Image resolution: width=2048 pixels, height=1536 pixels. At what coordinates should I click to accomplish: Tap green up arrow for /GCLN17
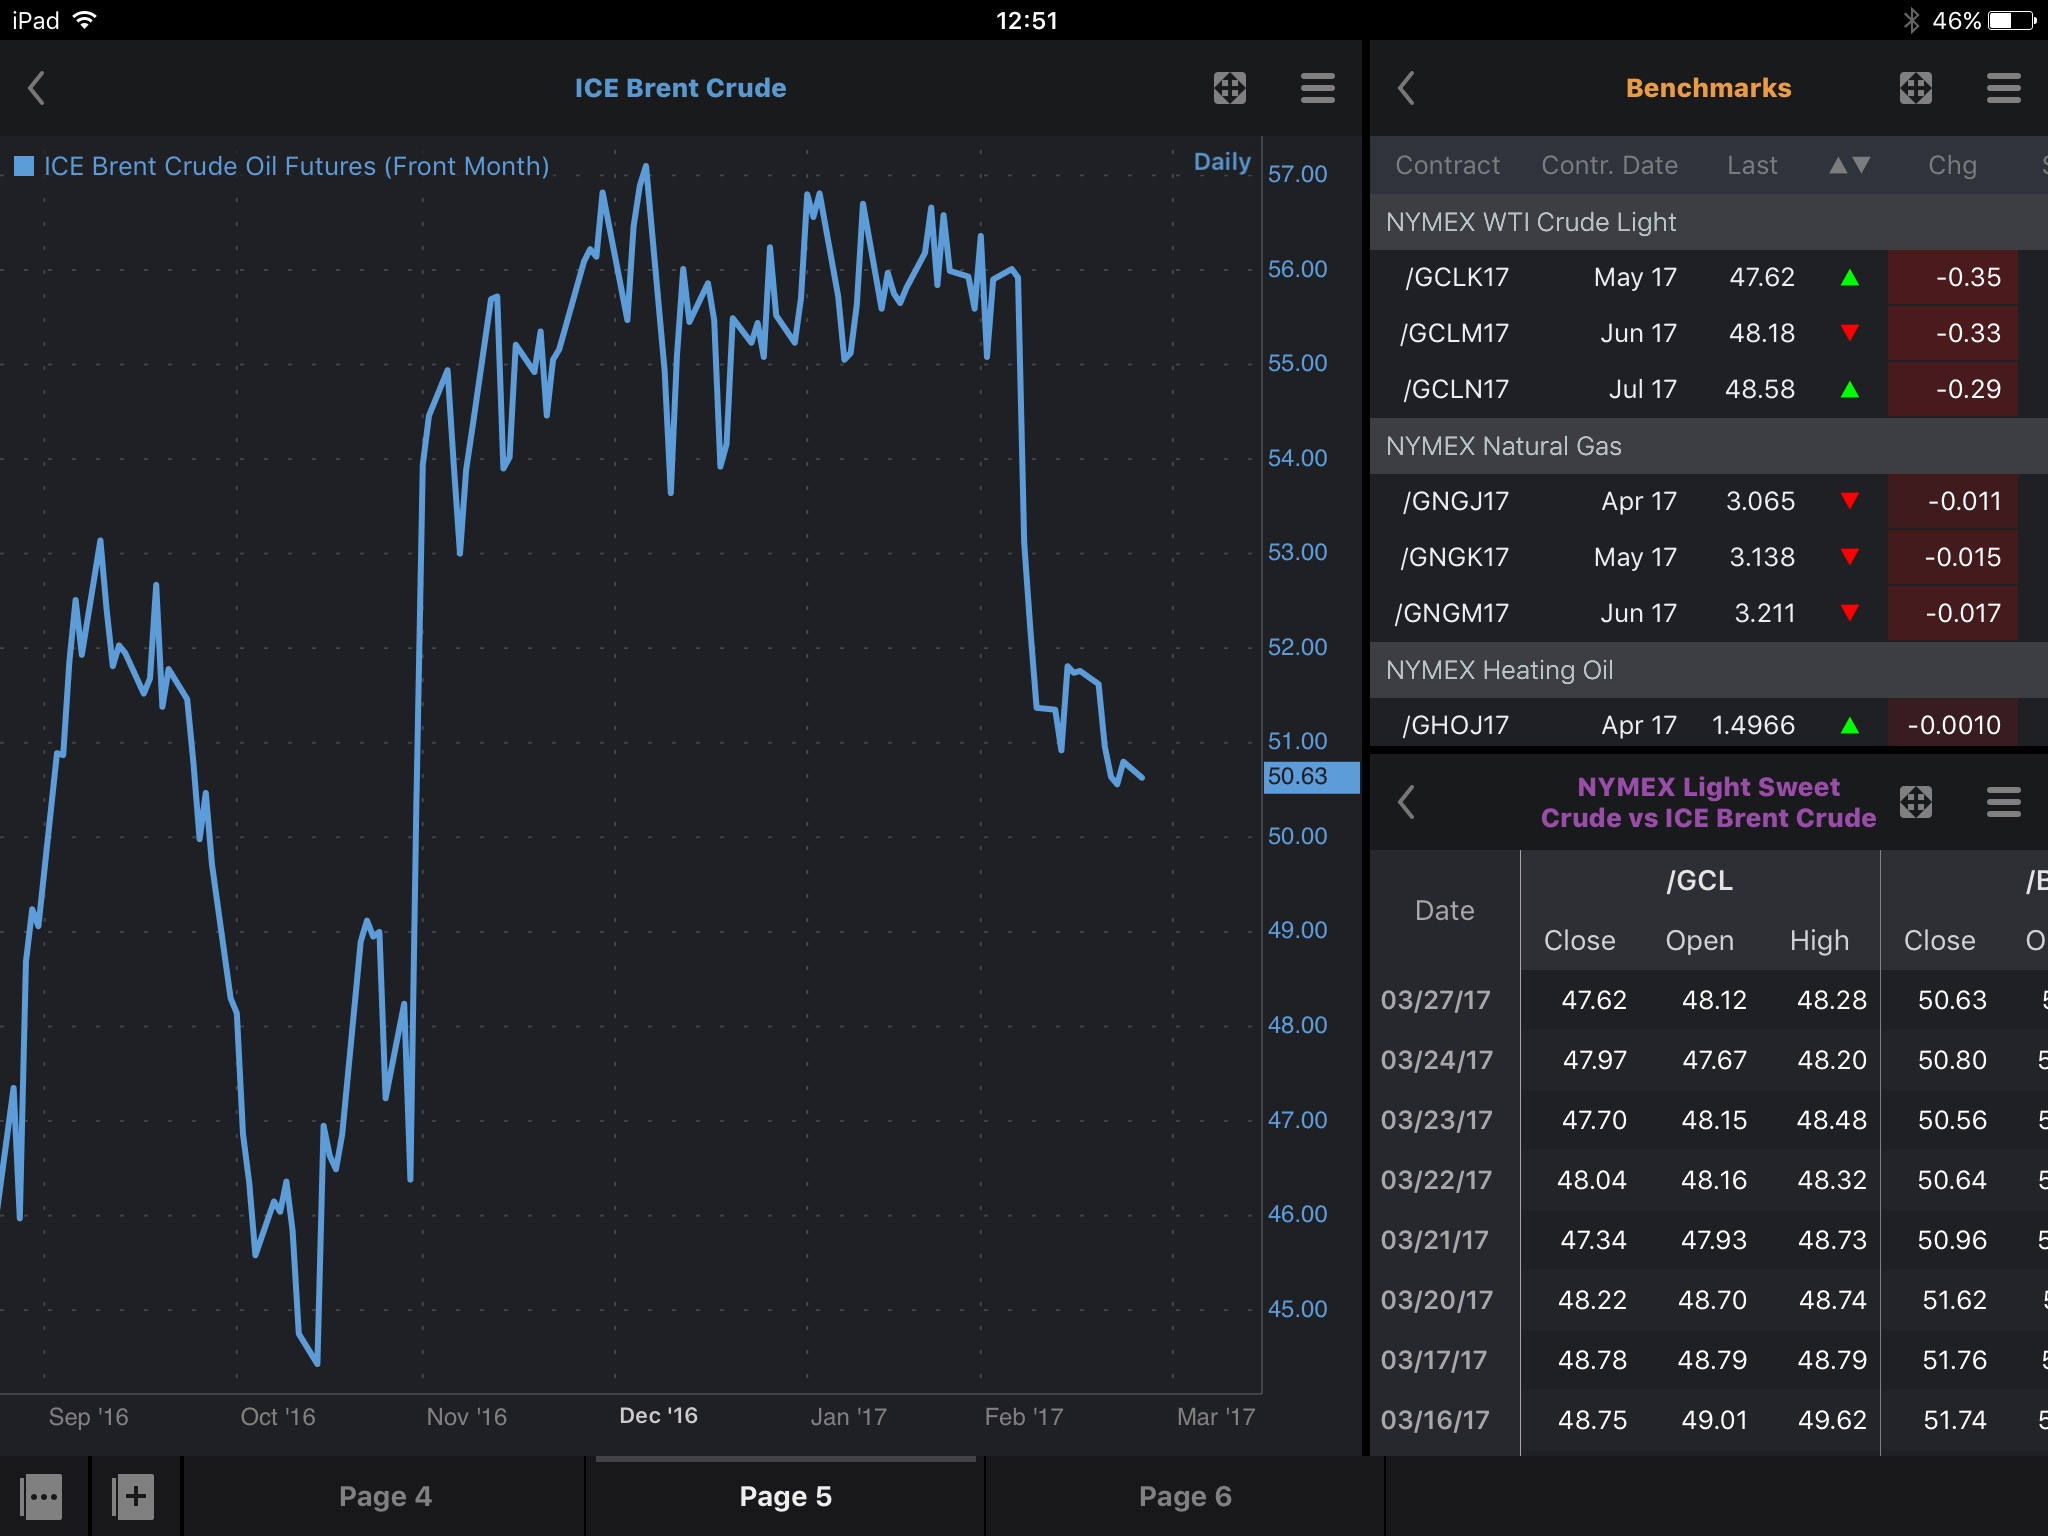click(1850, 389)
